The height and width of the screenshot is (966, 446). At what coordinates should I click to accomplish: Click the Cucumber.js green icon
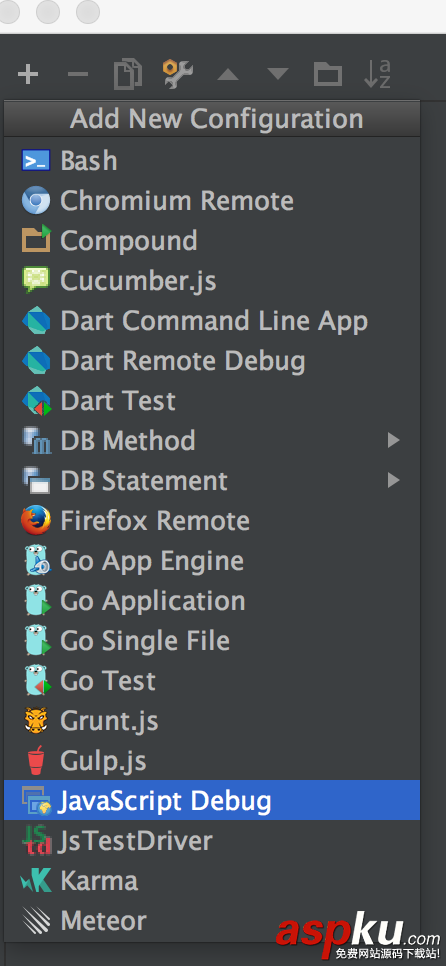[36, 280]
